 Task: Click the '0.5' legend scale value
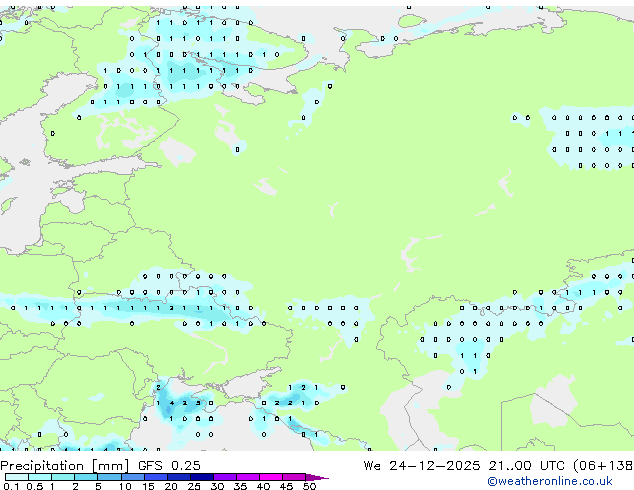point(34,486)
